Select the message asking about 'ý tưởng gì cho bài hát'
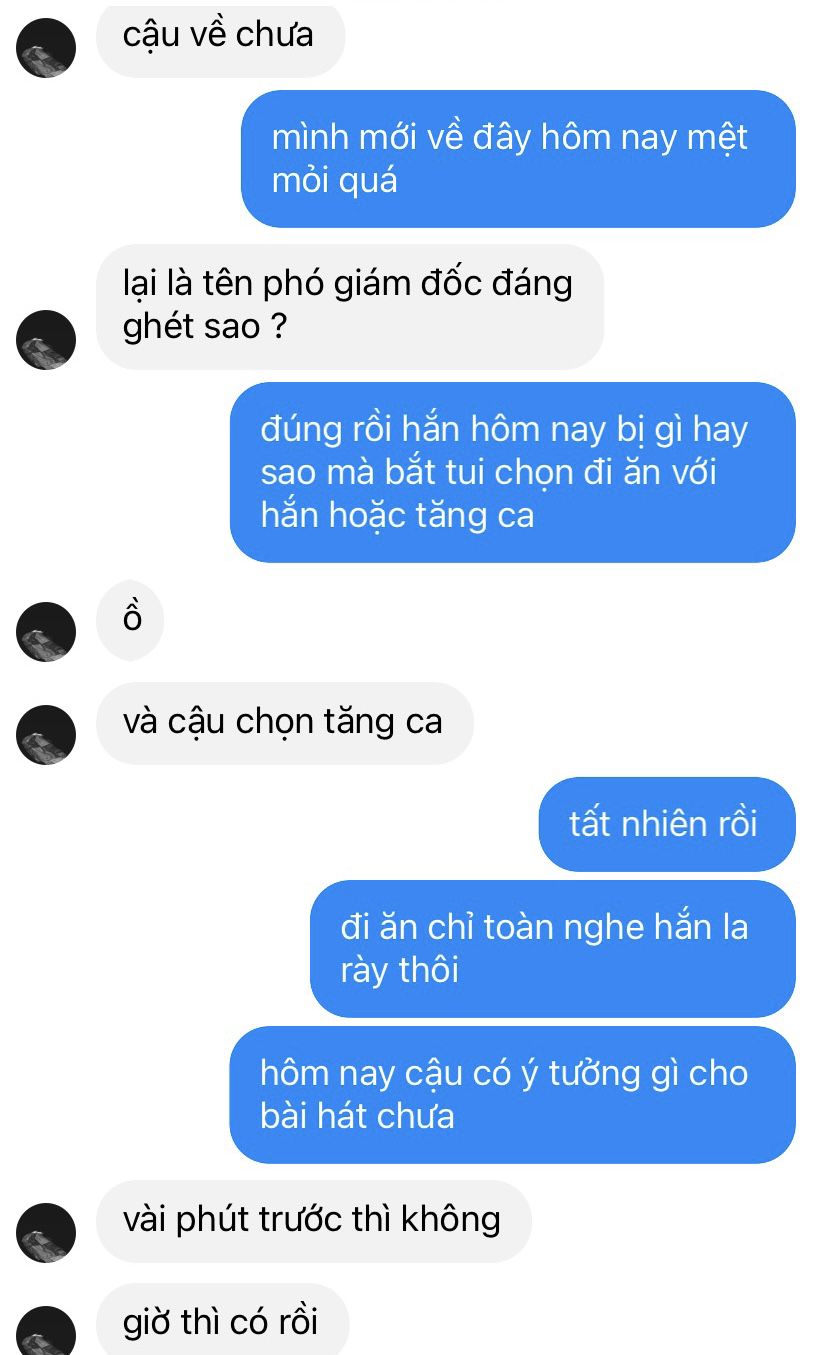This screenshot has width=828, height=1355. [x=513, y=1094]
